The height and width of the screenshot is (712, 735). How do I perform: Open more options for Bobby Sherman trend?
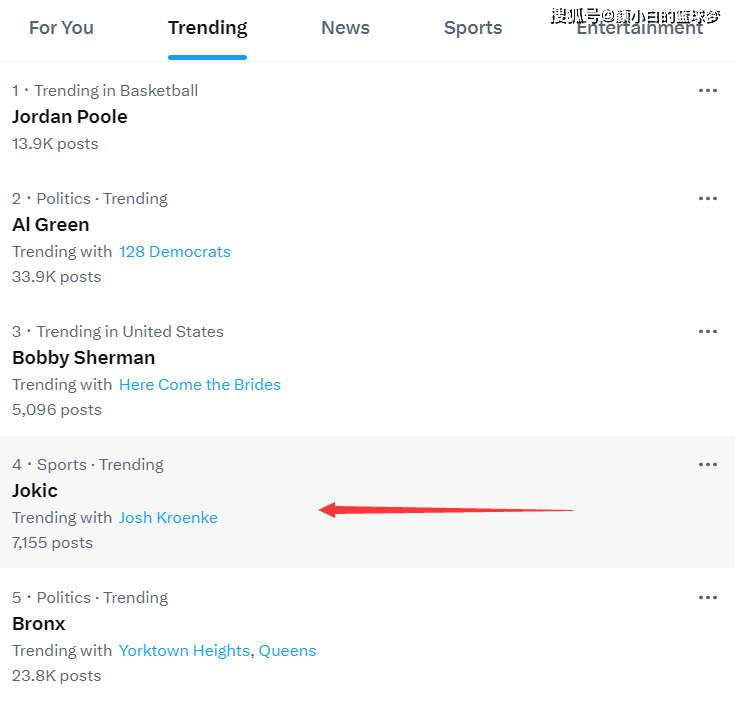[707, 332]
